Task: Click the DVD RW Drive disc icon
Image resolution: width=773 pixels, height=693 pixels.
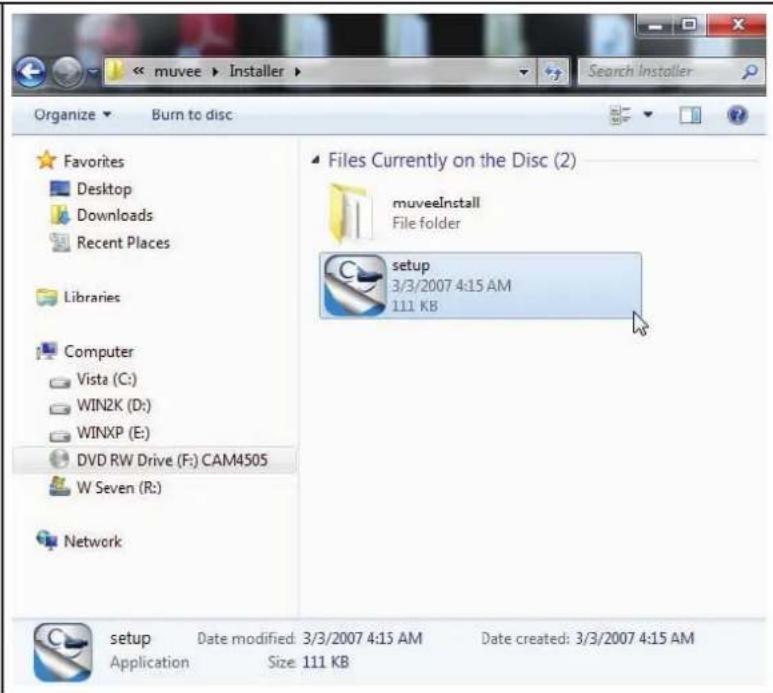Action: coord(60,459)
